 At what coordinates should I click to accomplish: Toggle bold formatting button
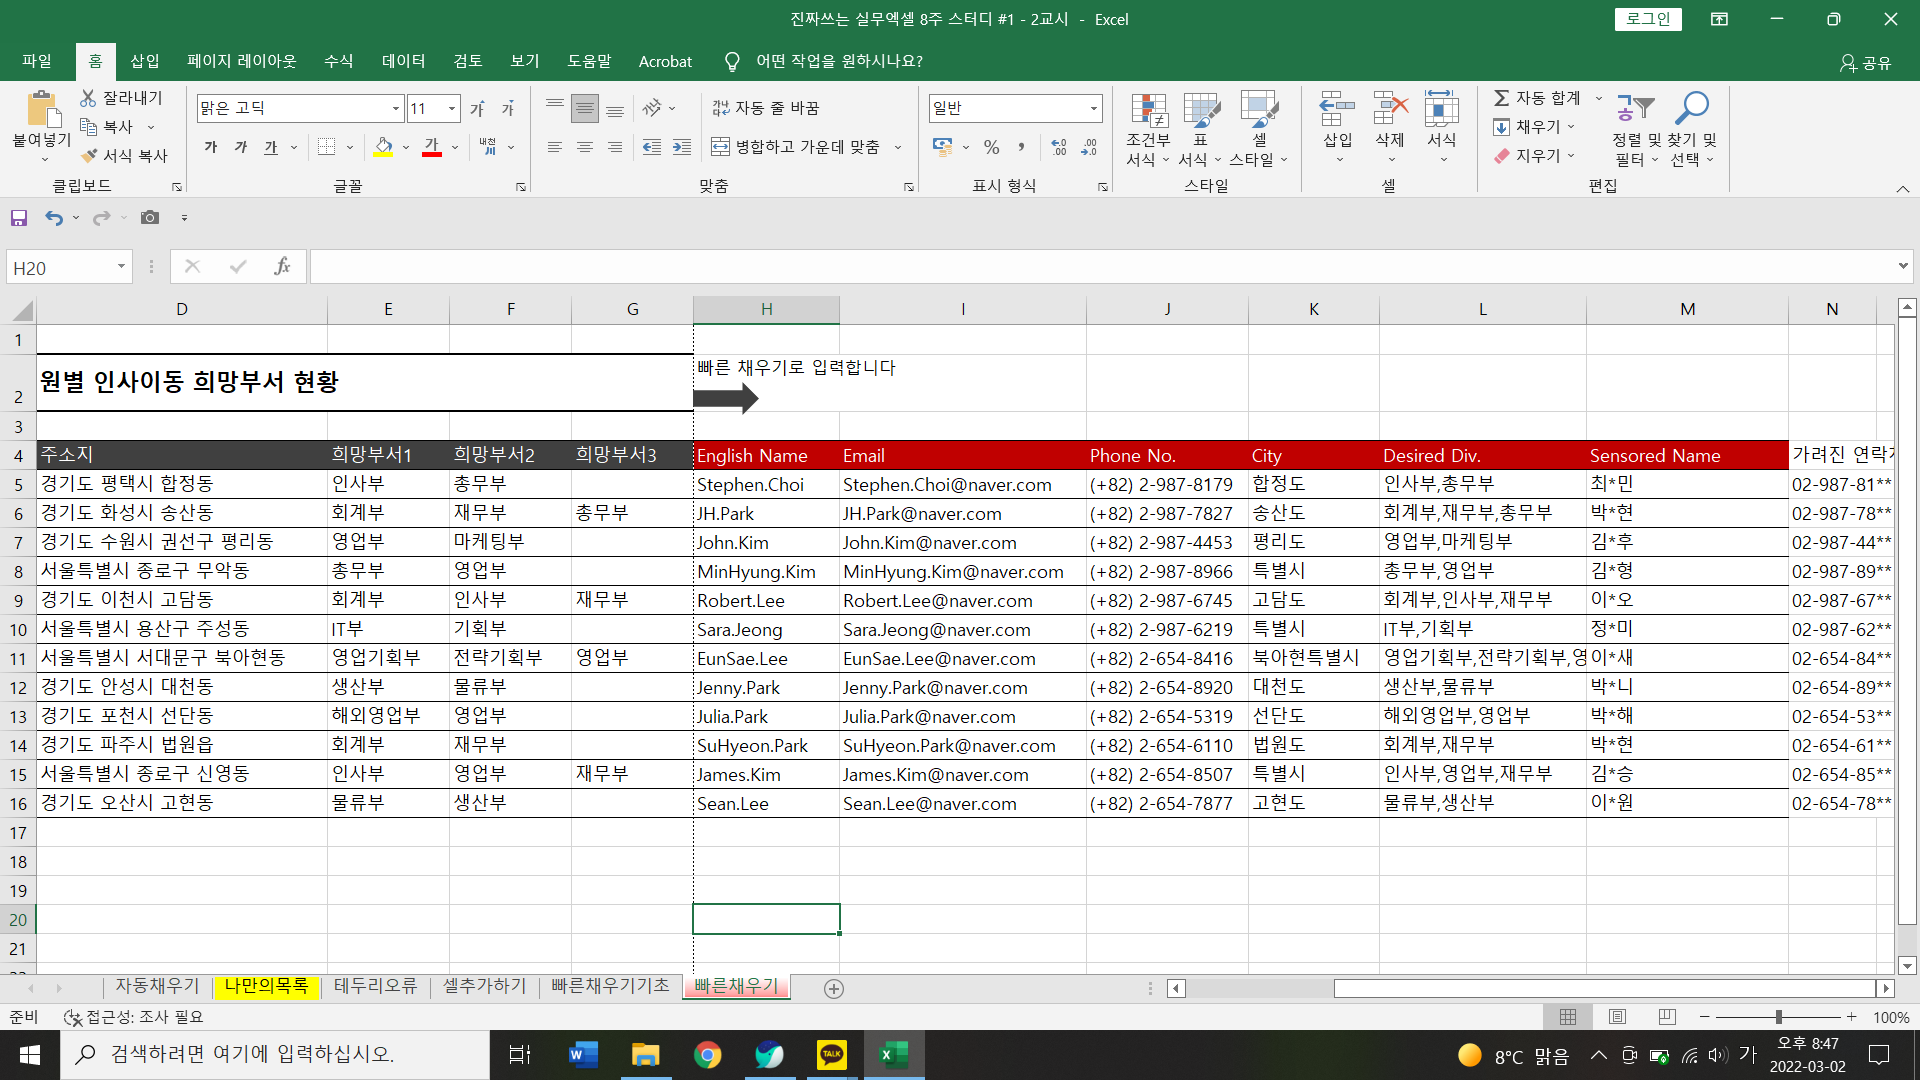tap(211, 147)
